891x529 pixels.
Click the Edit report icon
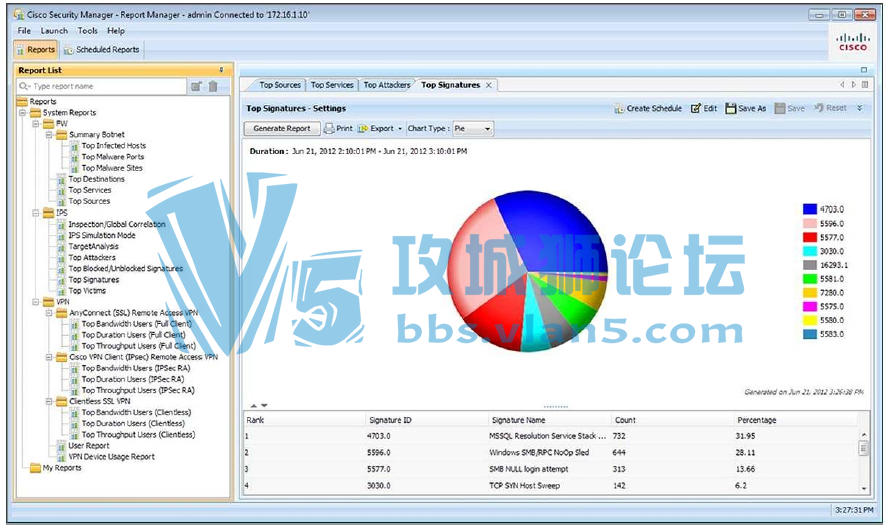click(x=696, y=109)
